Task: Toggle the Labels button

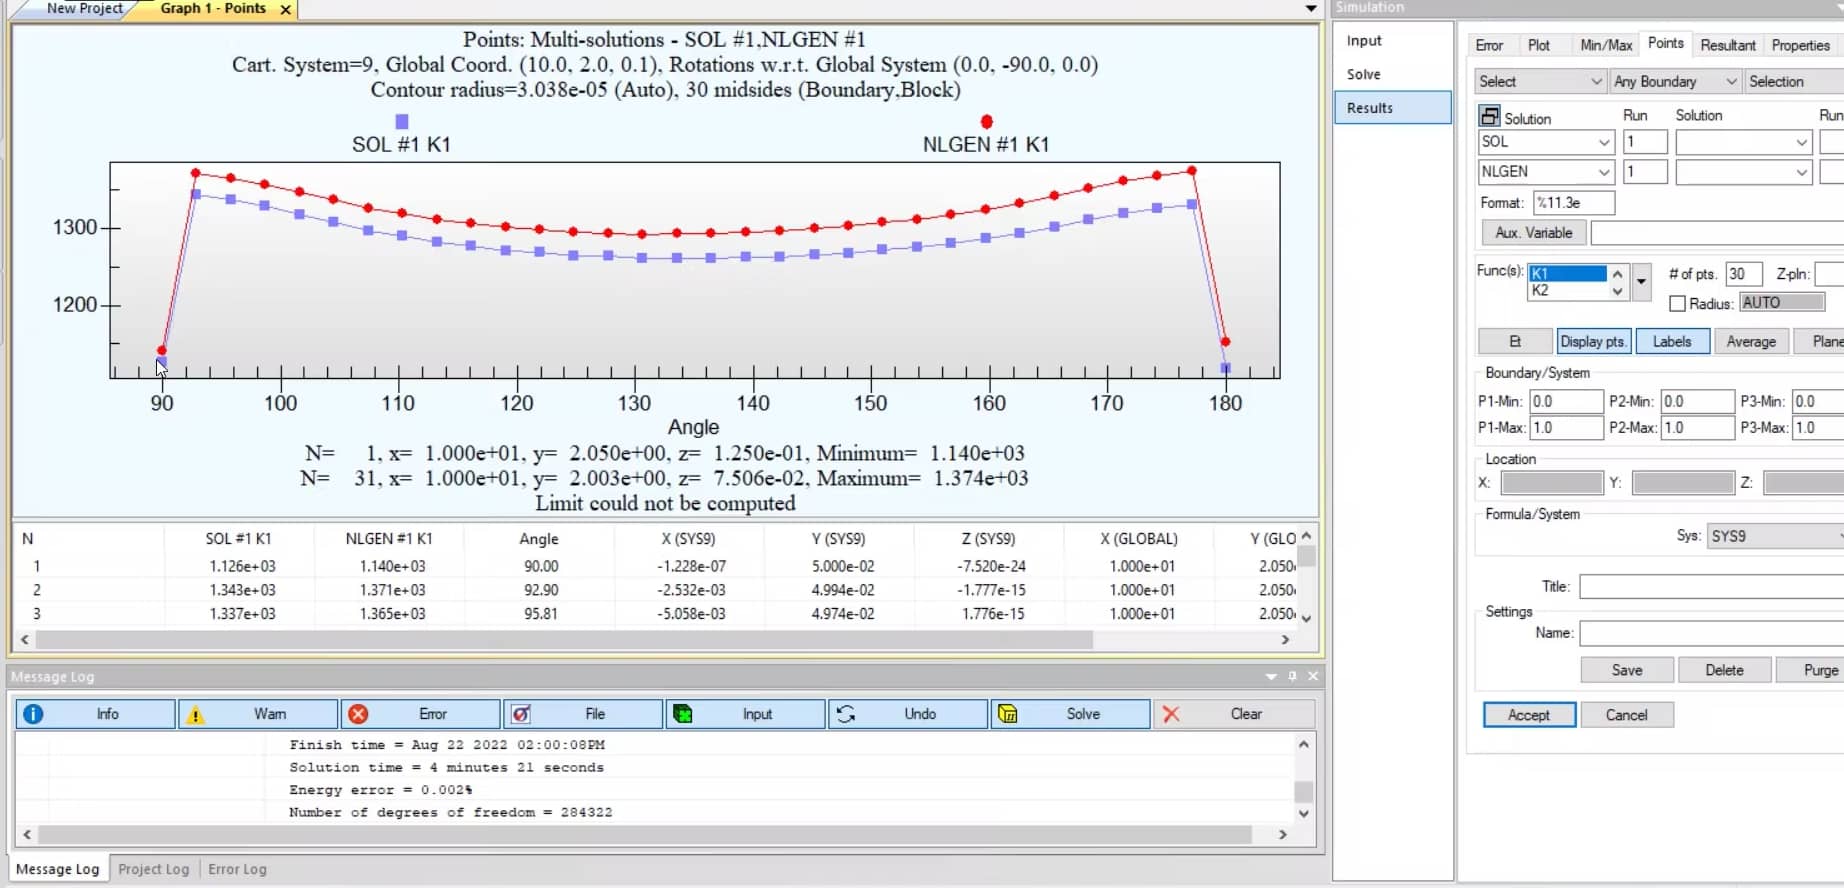Action: (x=1672, y=342)
